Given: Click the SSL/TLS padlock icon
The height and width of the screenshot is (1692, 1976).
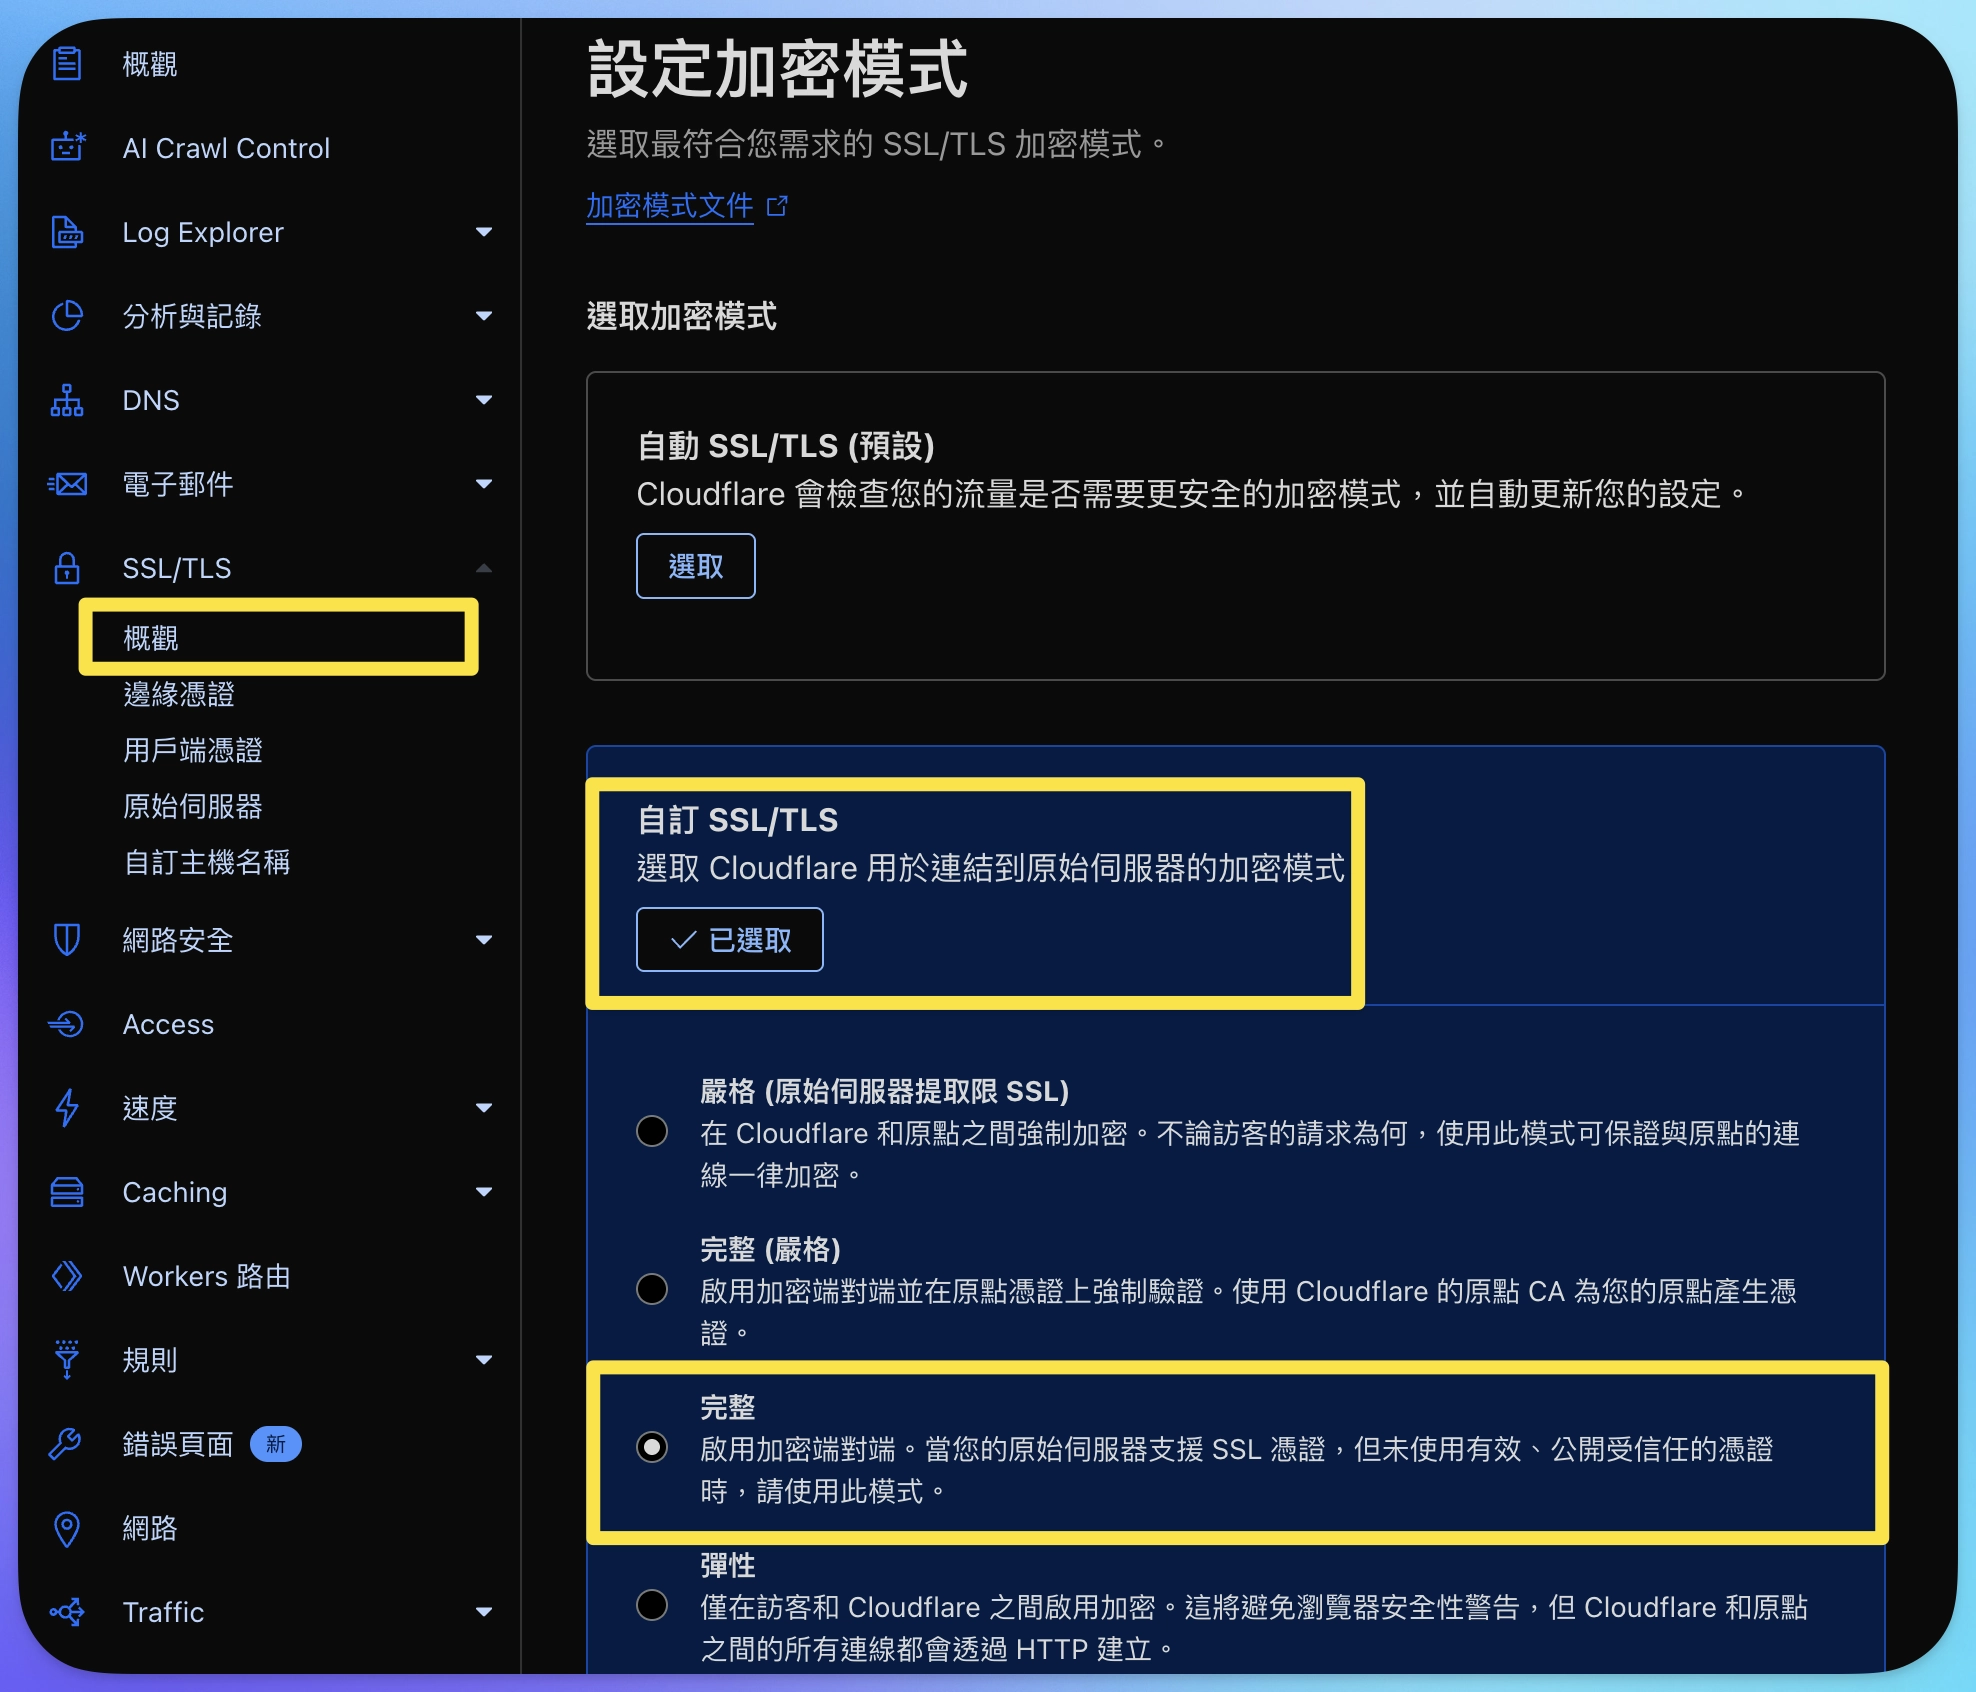Looking at the screenshot, I should point(67,568).
